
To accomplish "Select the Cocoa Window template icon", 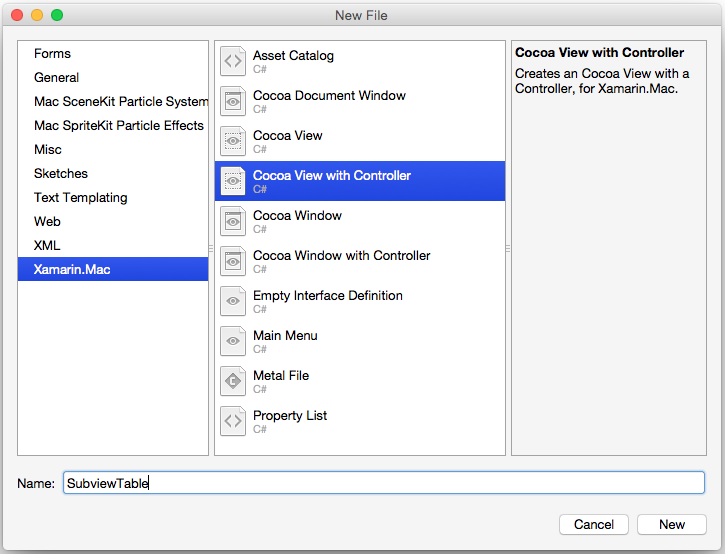I will coord(233,221).
